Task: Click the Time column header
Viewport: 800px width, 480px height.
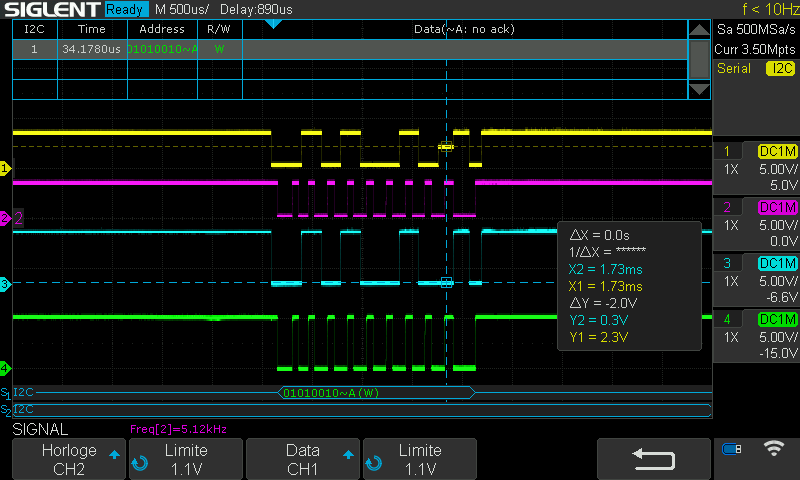Action: tap(92, 29)
